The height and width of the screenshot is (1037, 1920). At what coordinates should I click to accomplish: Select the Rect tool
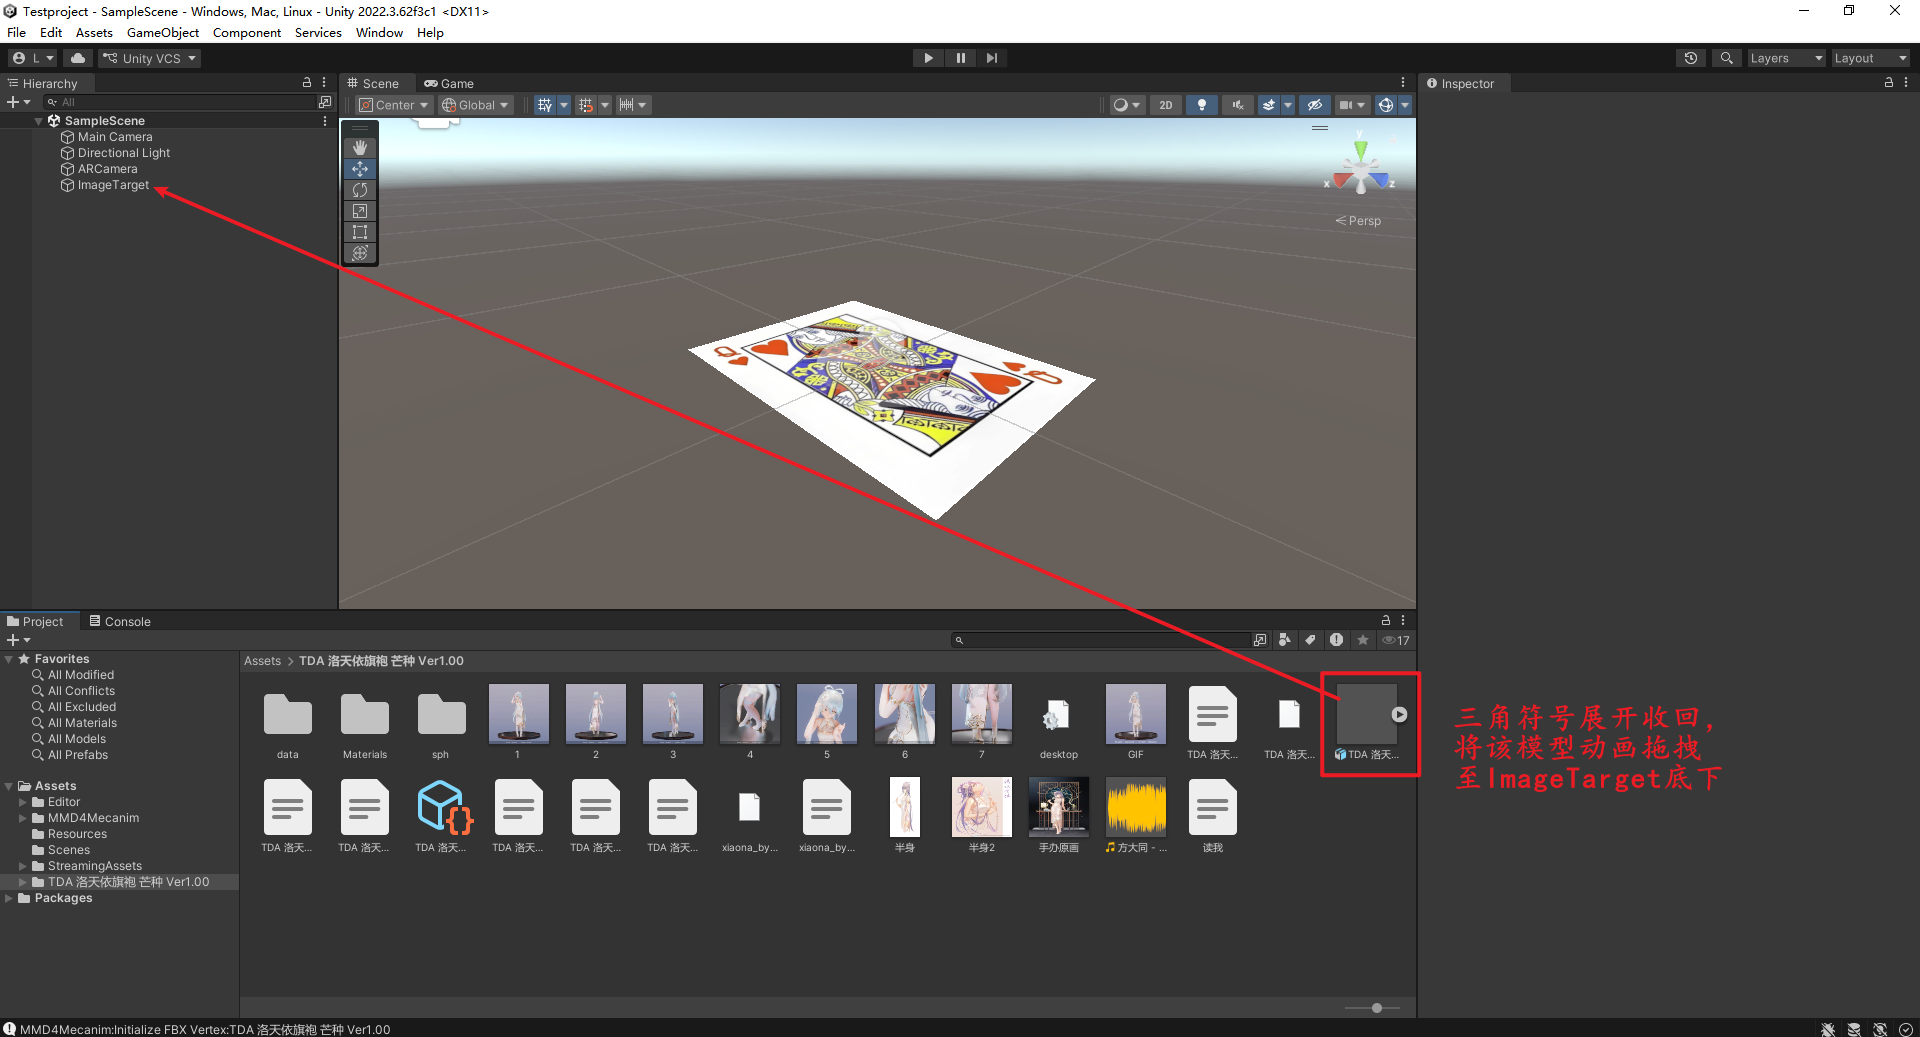[x=360, y=231]
